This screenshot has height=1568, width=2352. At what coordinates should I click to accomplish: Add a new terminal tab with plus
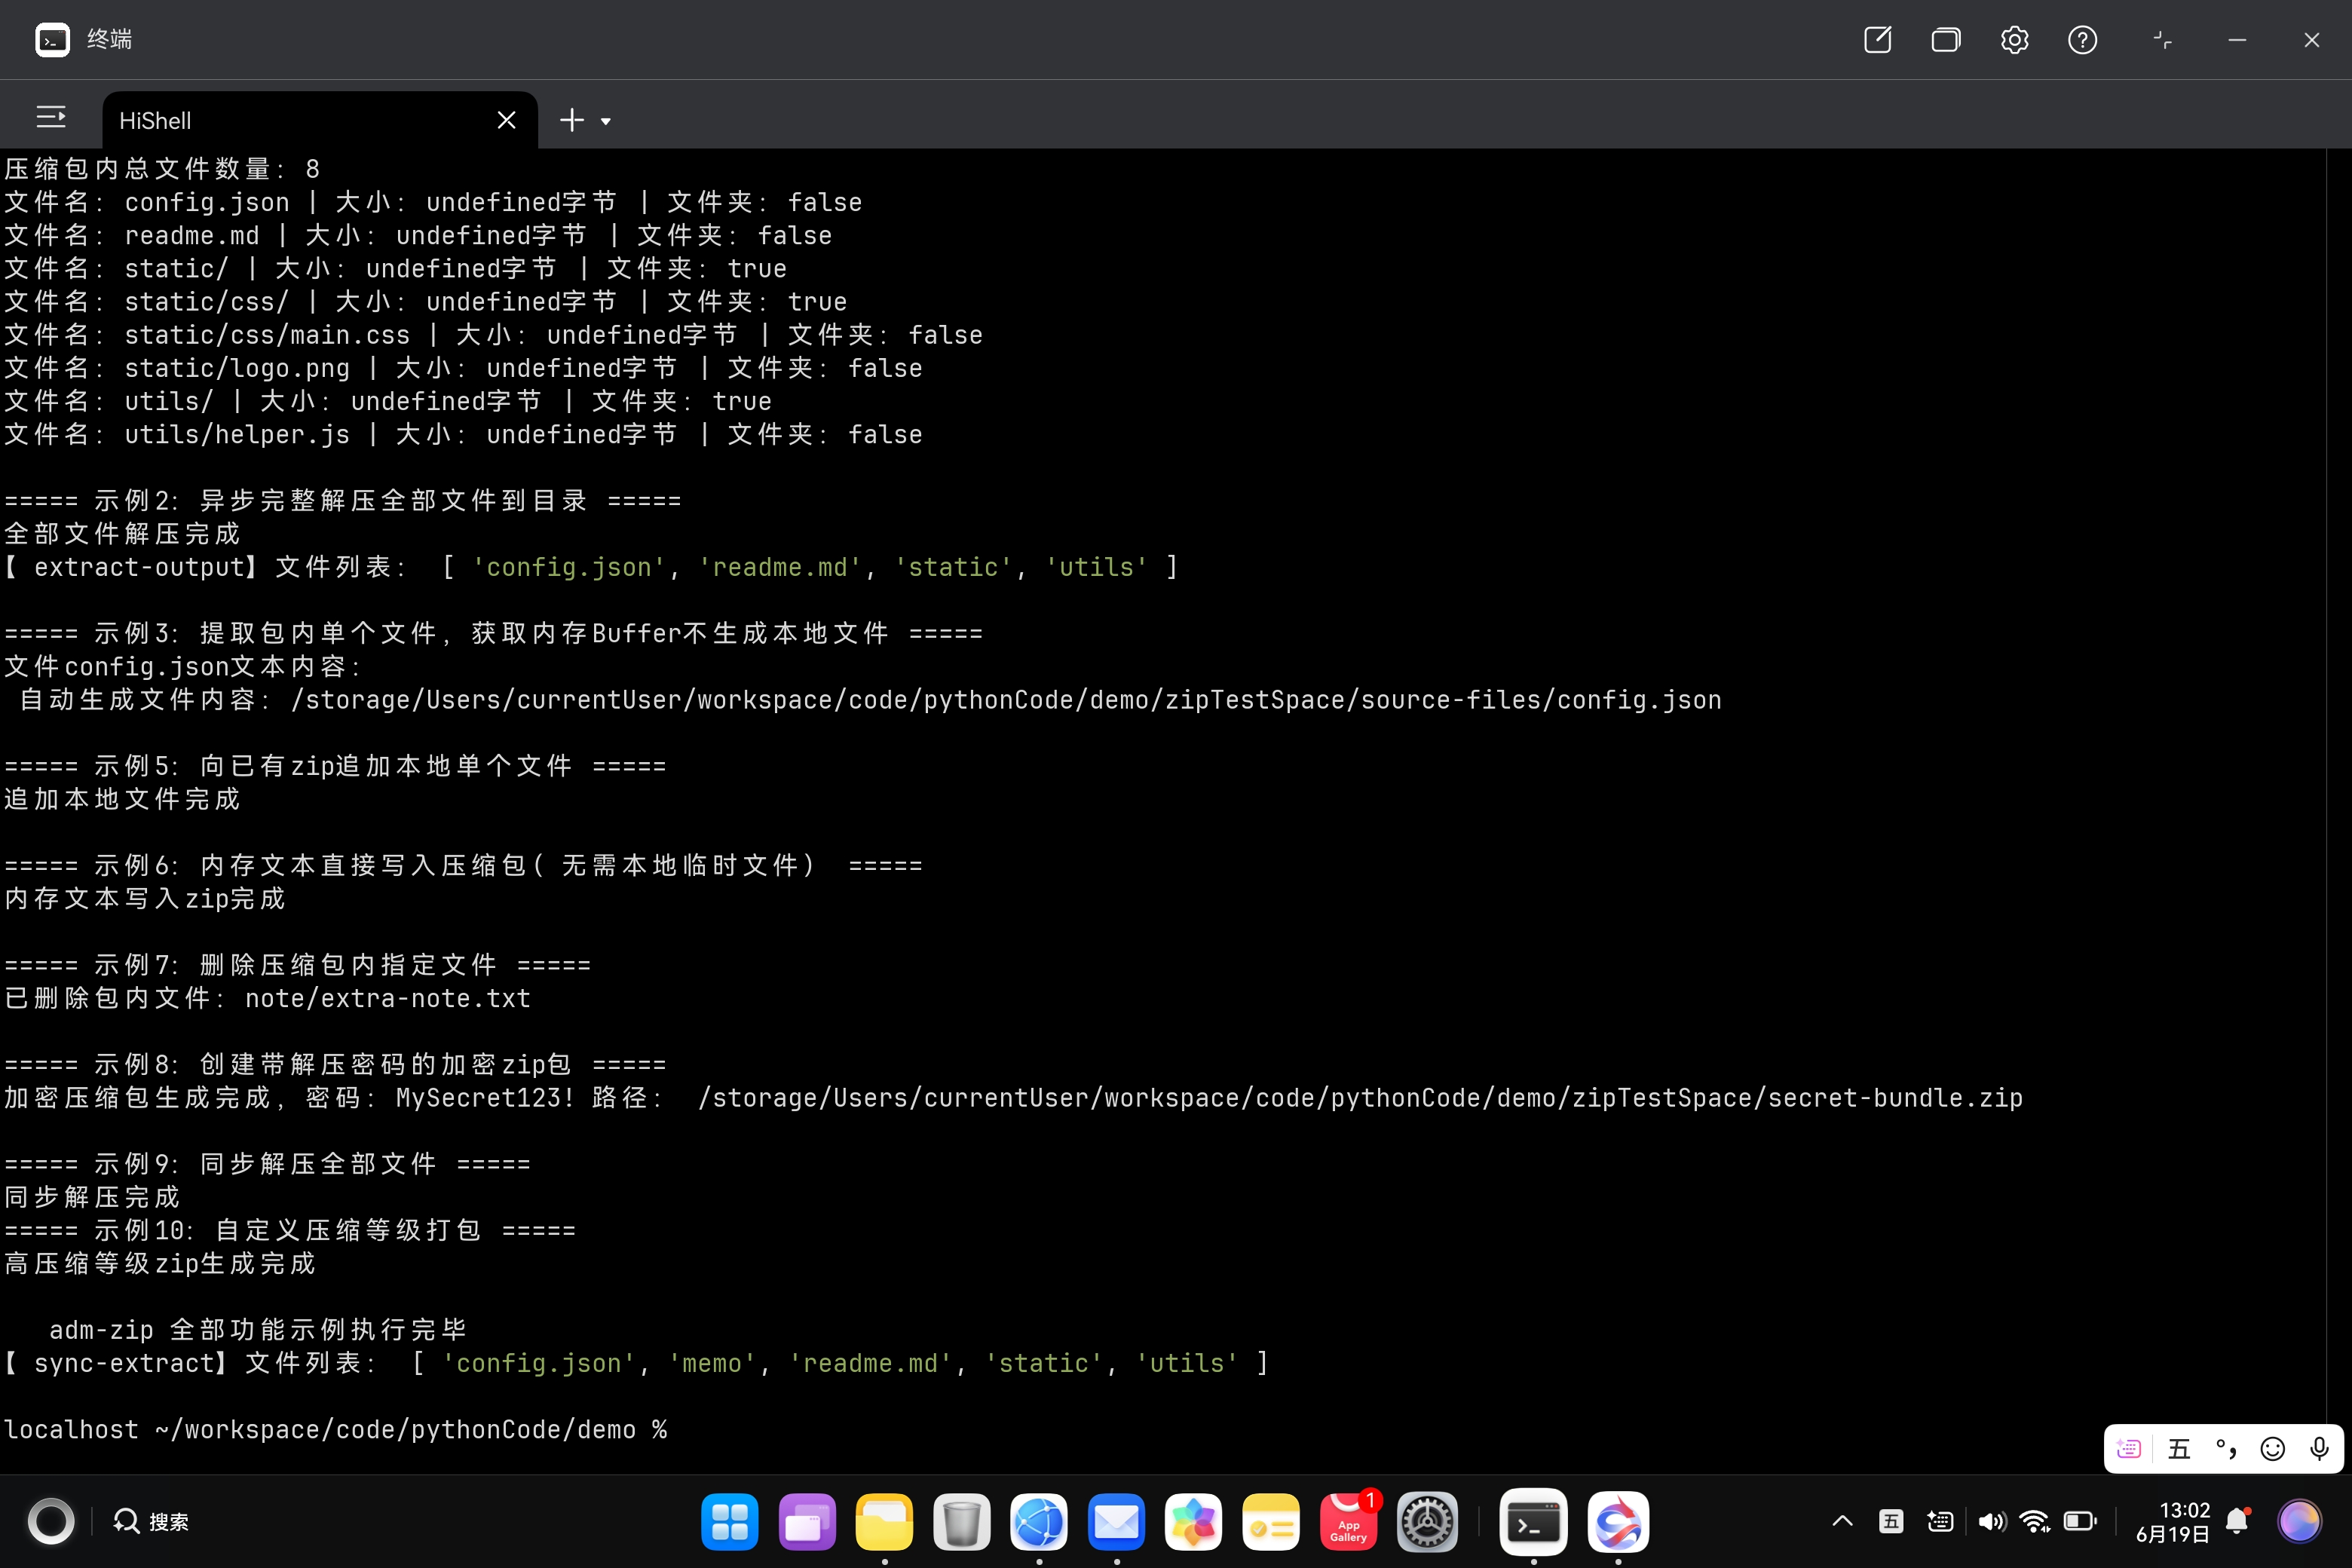point(571,120)
